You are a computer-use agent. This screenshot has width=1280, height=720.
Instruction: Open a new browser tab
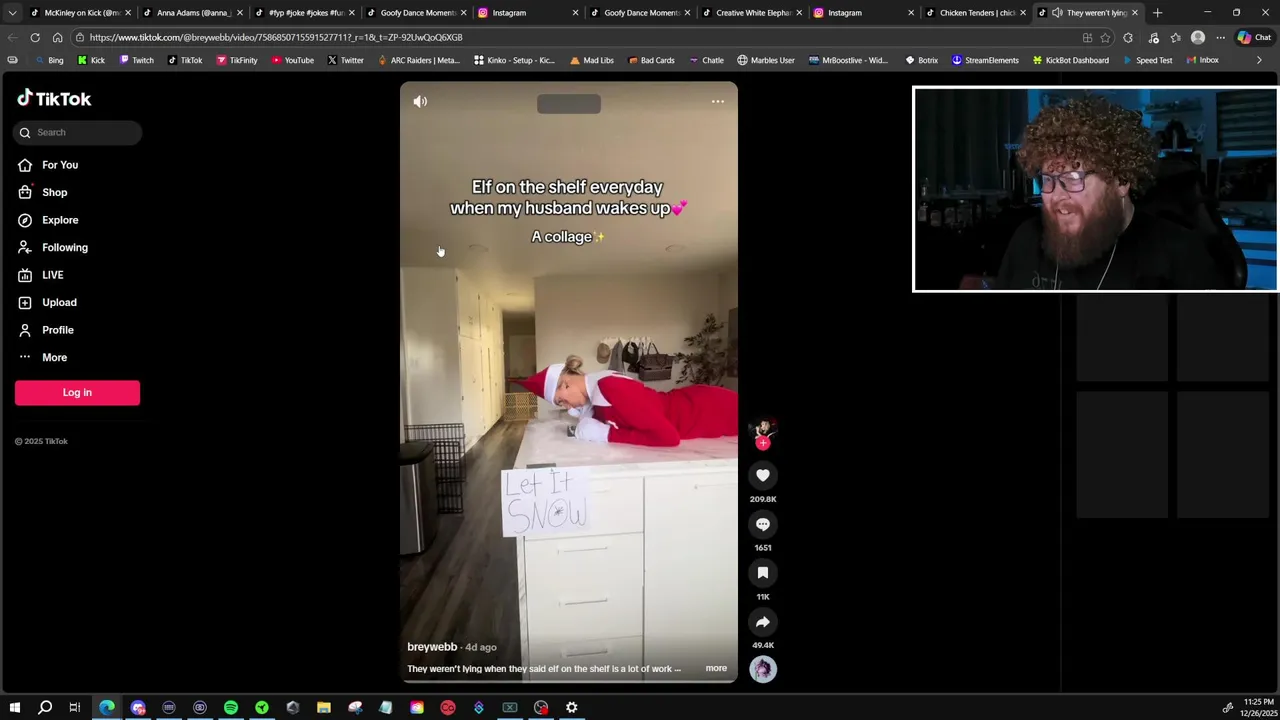click(x=1157, y=13)
